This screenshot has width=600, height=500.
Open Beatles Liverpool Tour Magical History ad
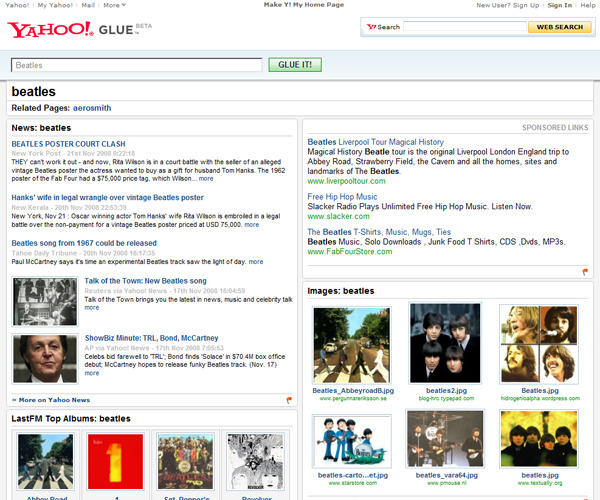(x=375, y=142)
